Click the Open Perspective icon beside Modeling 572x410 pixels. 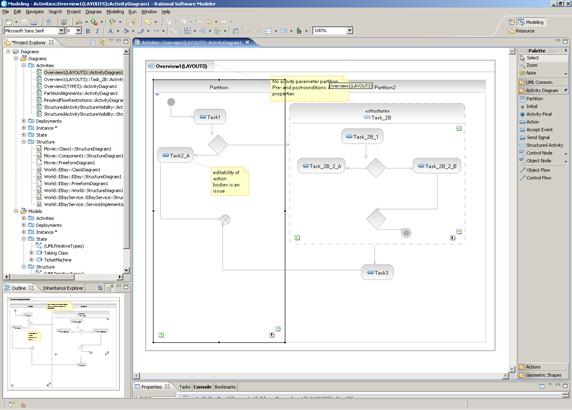511,22
